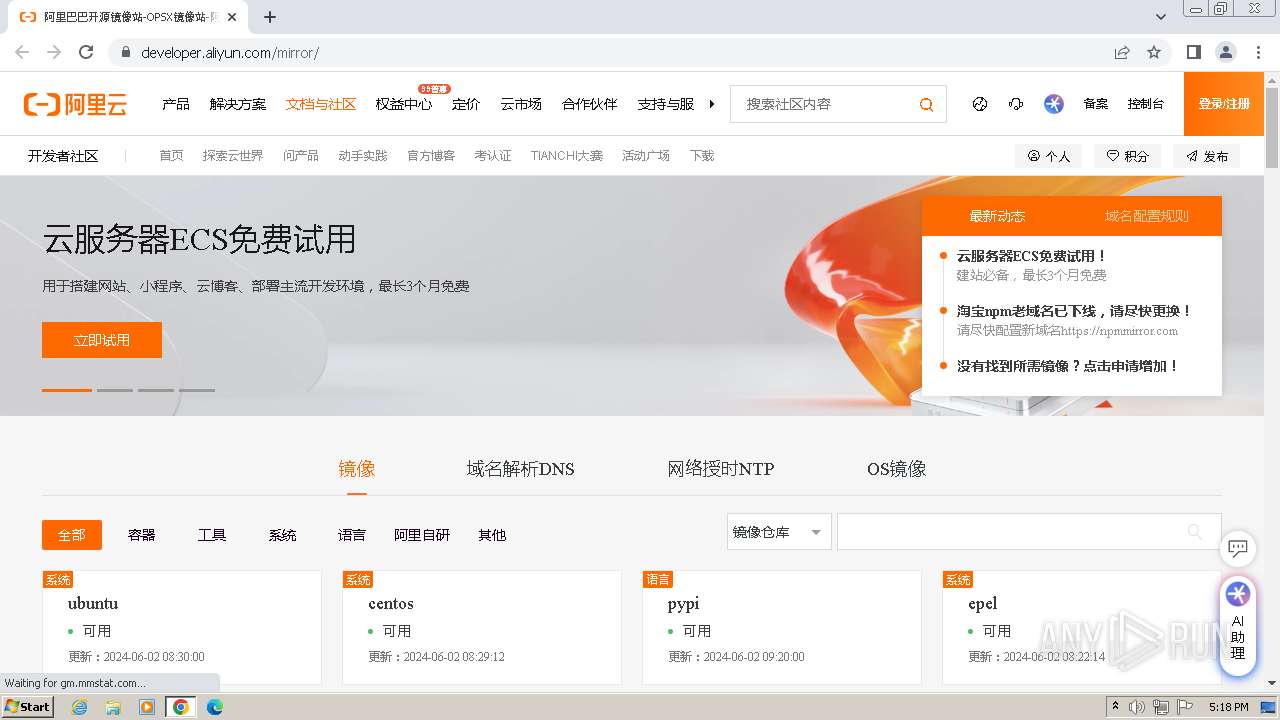
Task: Open the 文档与社区 menu
Action: [321, 104]
